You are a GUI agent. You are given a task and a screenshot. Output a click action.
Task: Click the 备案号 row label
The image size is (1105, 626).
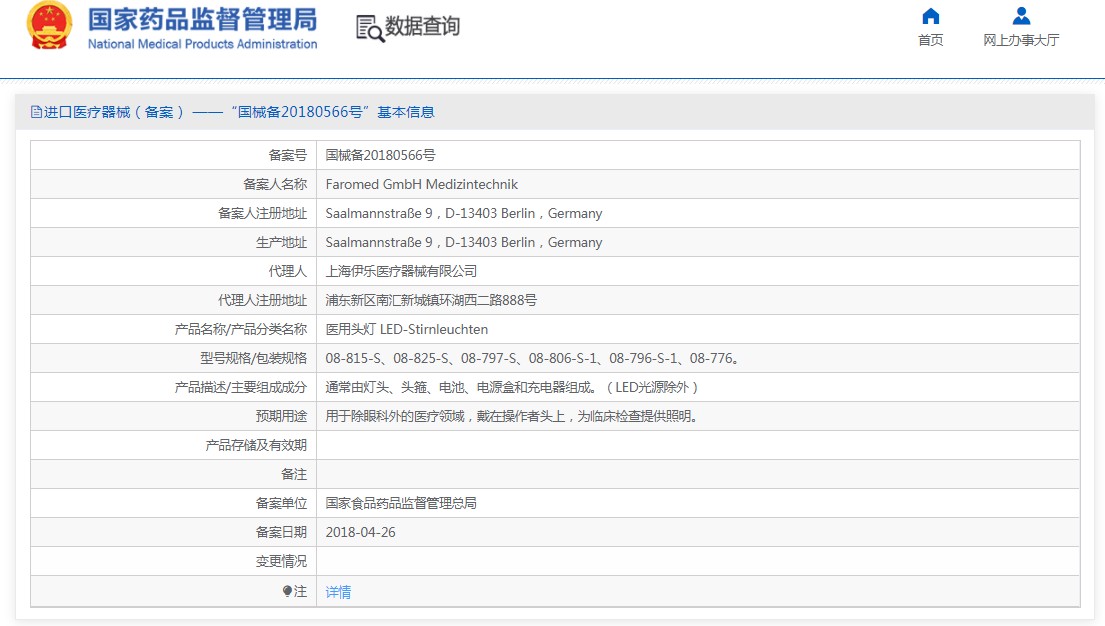288,155
